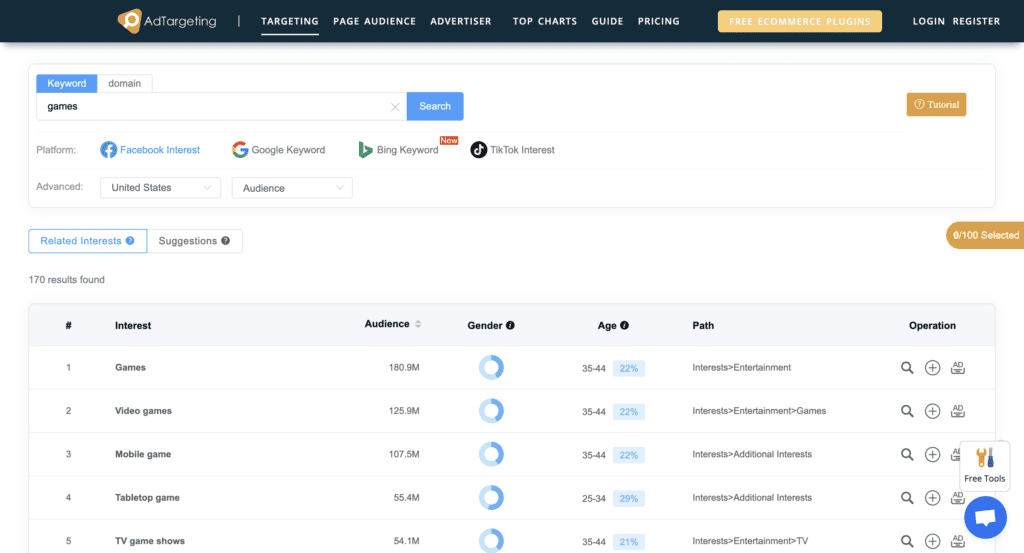1024x553 pixels.
Task: Open PRICING navigation item
Action: 658,22
